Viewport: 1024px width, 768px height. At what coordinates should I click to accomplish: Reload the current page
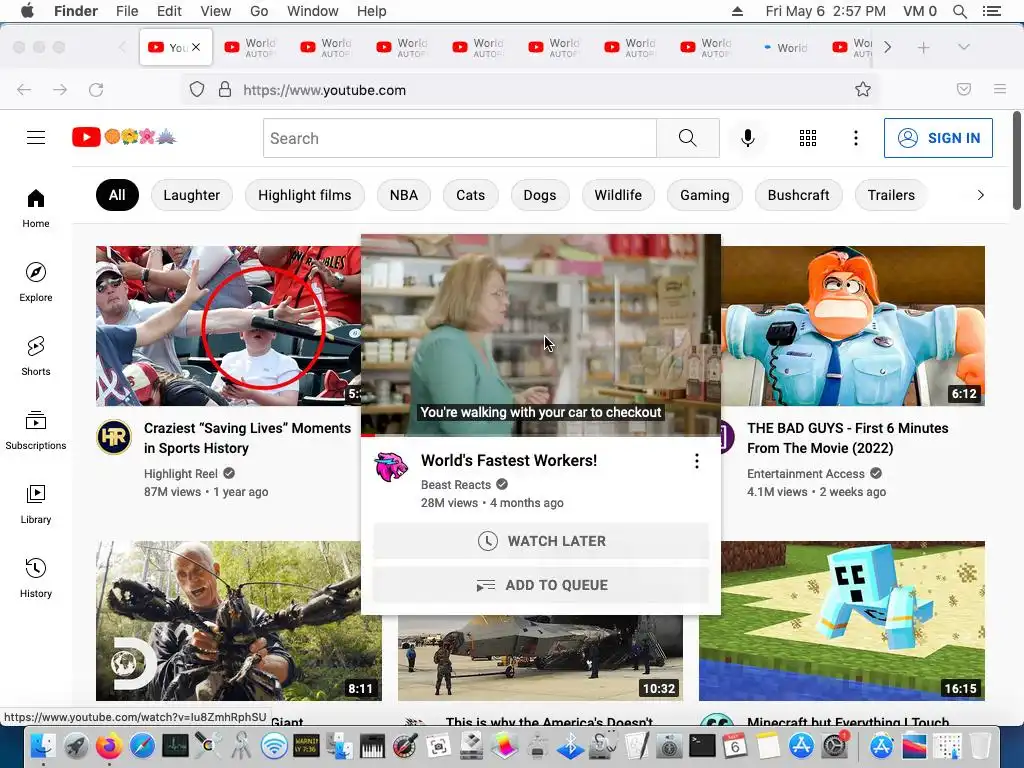96,89
